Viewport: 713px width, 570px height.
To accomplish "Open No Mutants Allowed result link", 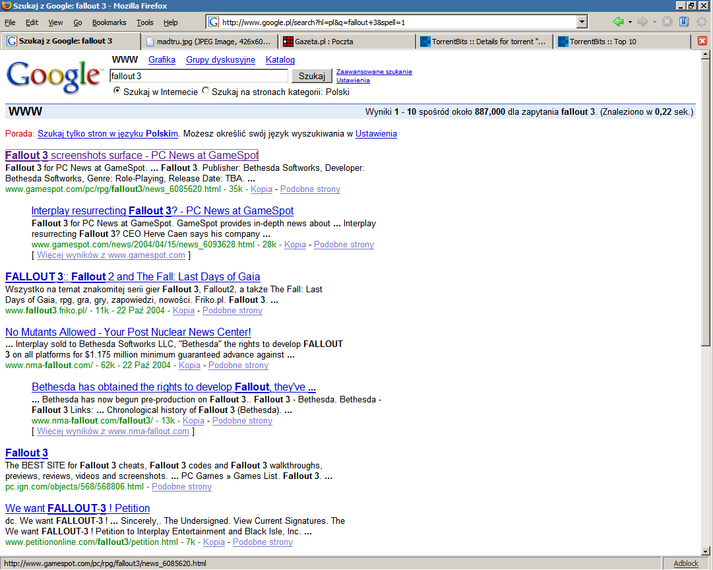I will point(128,332).
